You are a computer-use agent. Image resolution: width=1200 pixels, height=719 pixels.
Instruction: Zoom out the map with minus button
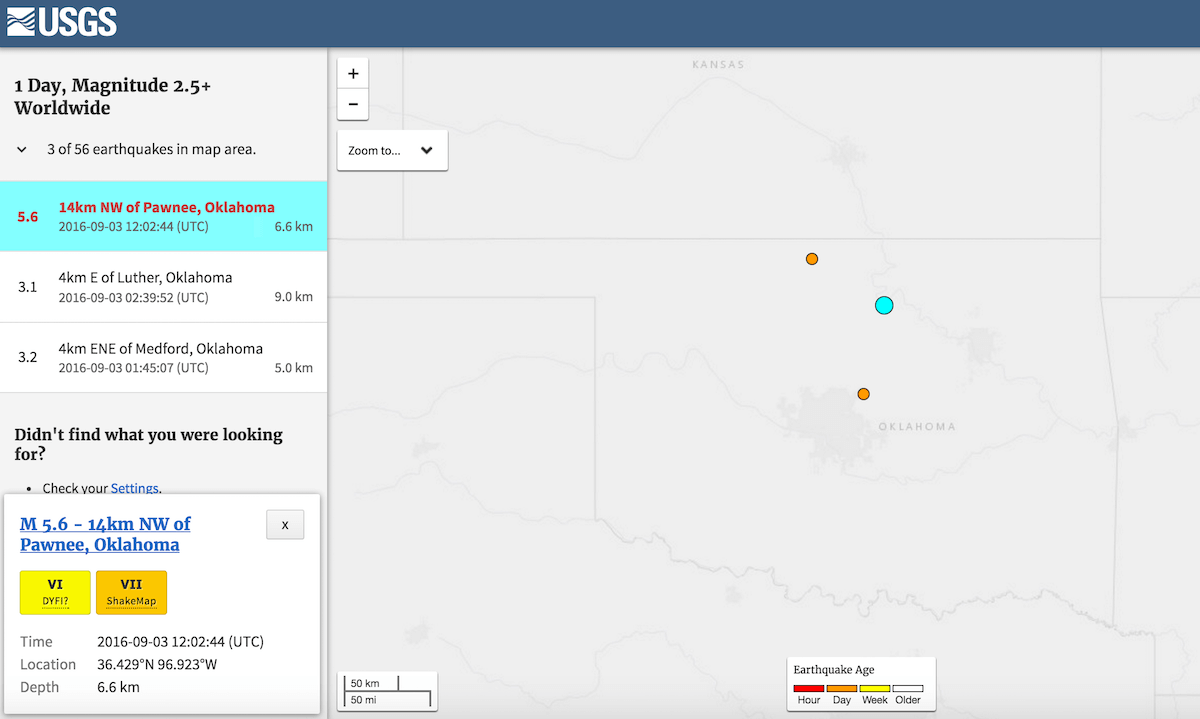click(353, 104)
